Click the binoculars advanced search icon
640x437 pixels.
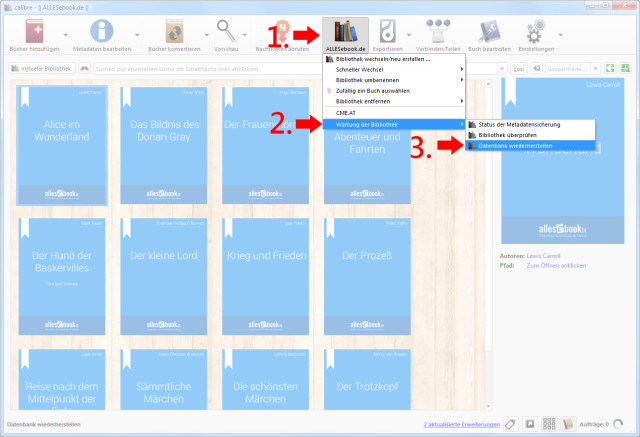tap(84, 69)
